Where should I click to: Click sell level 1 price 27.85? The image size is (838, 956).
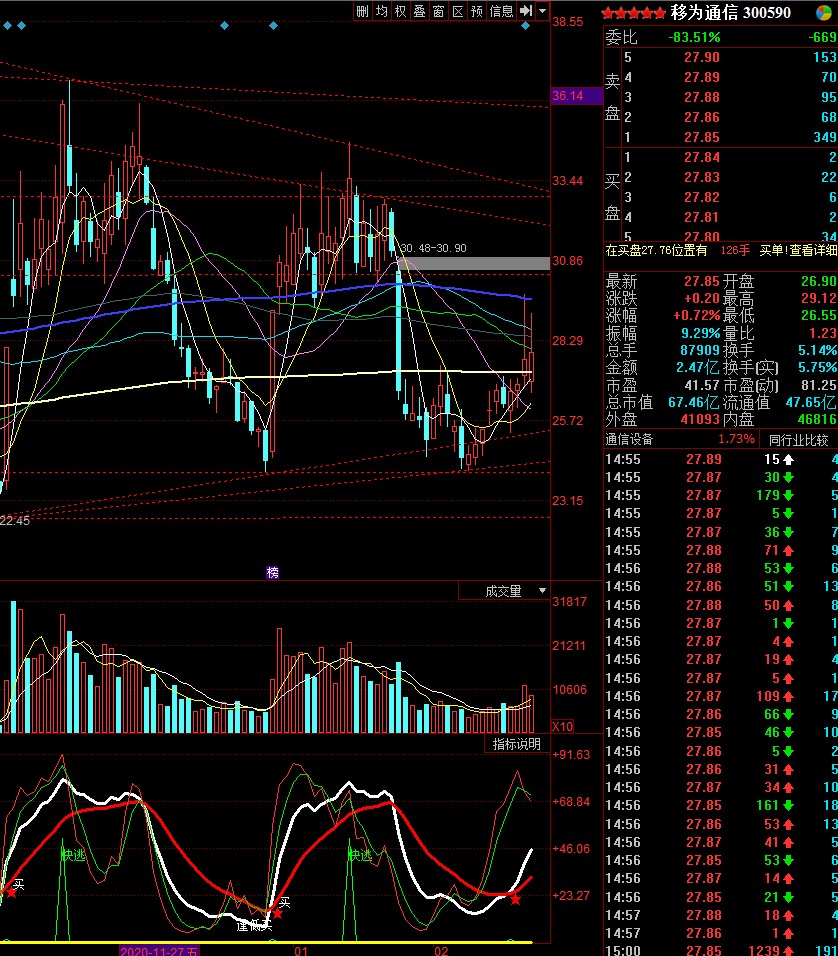[x=701, y=137]
